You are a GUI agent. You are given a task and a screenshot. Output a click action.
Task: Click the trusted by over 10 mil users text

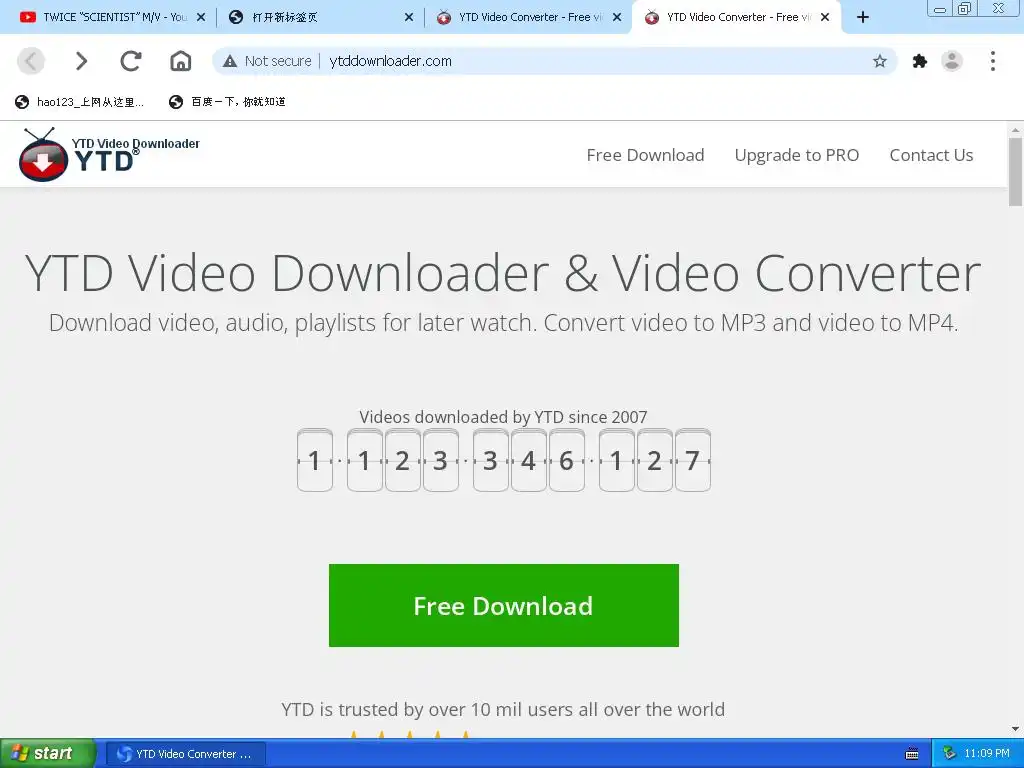[503, 709]
